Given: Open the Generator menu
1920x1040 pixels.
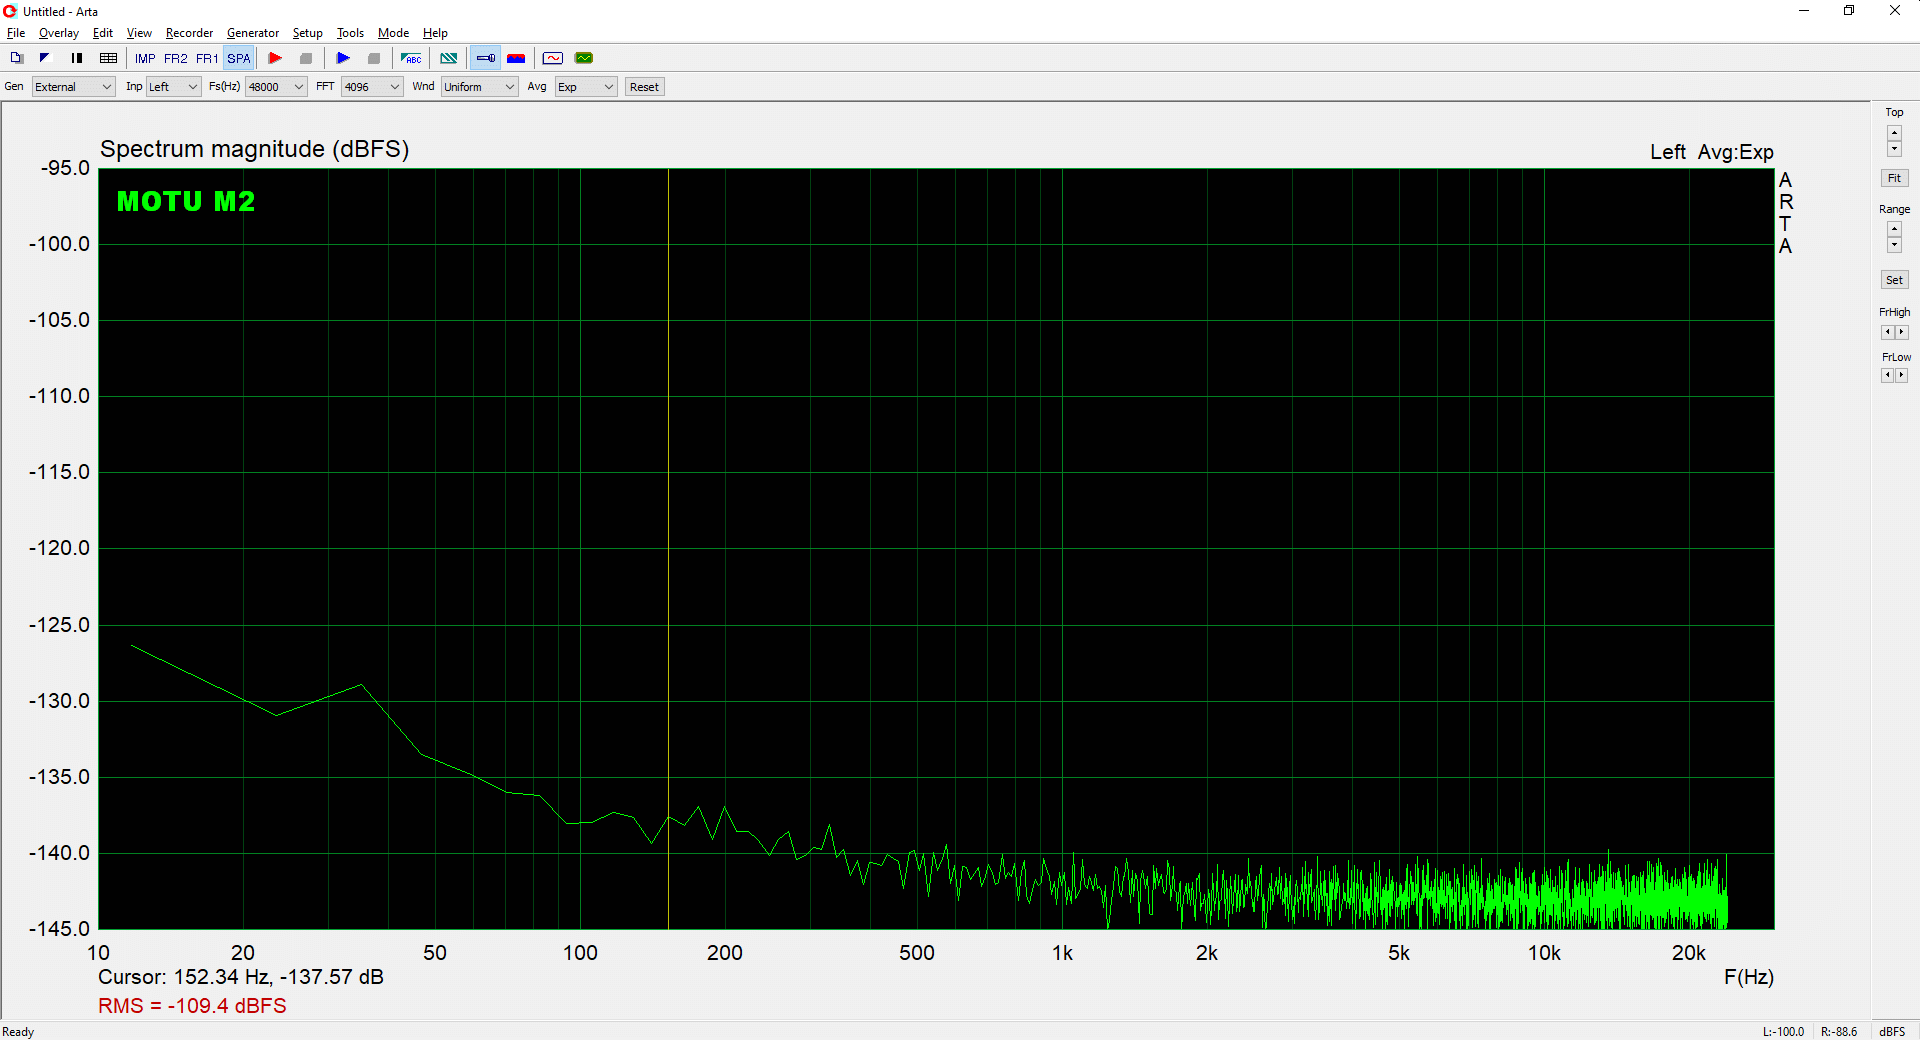Looking at the screenshot, I should (x=252, y=33).
